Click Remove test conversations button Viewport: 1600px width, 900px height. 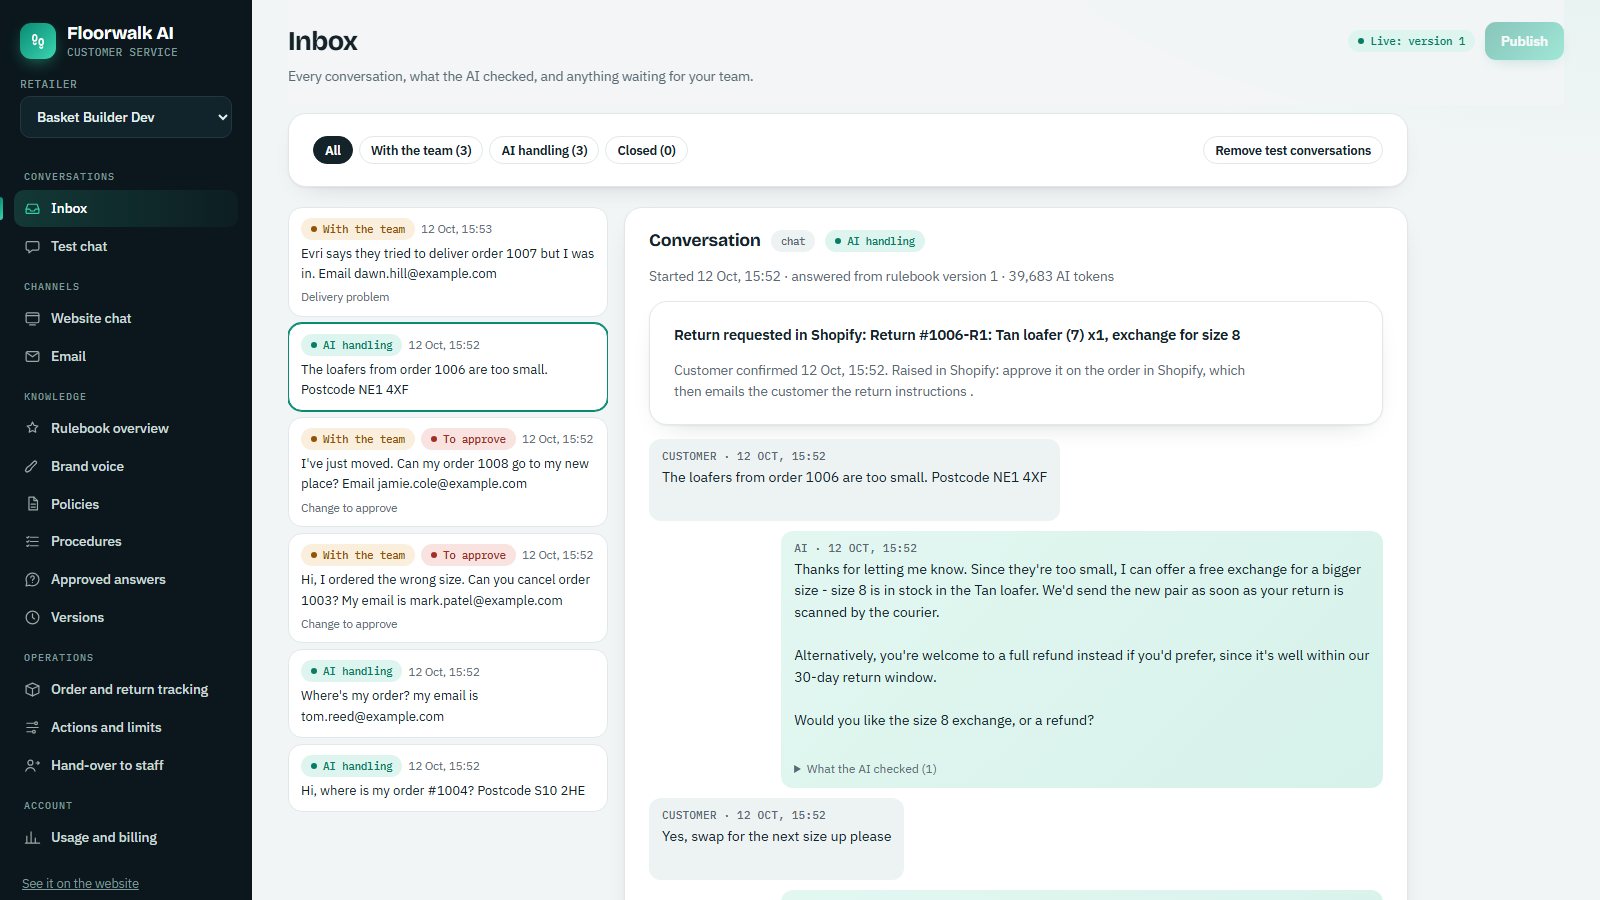pos(1293,150)
